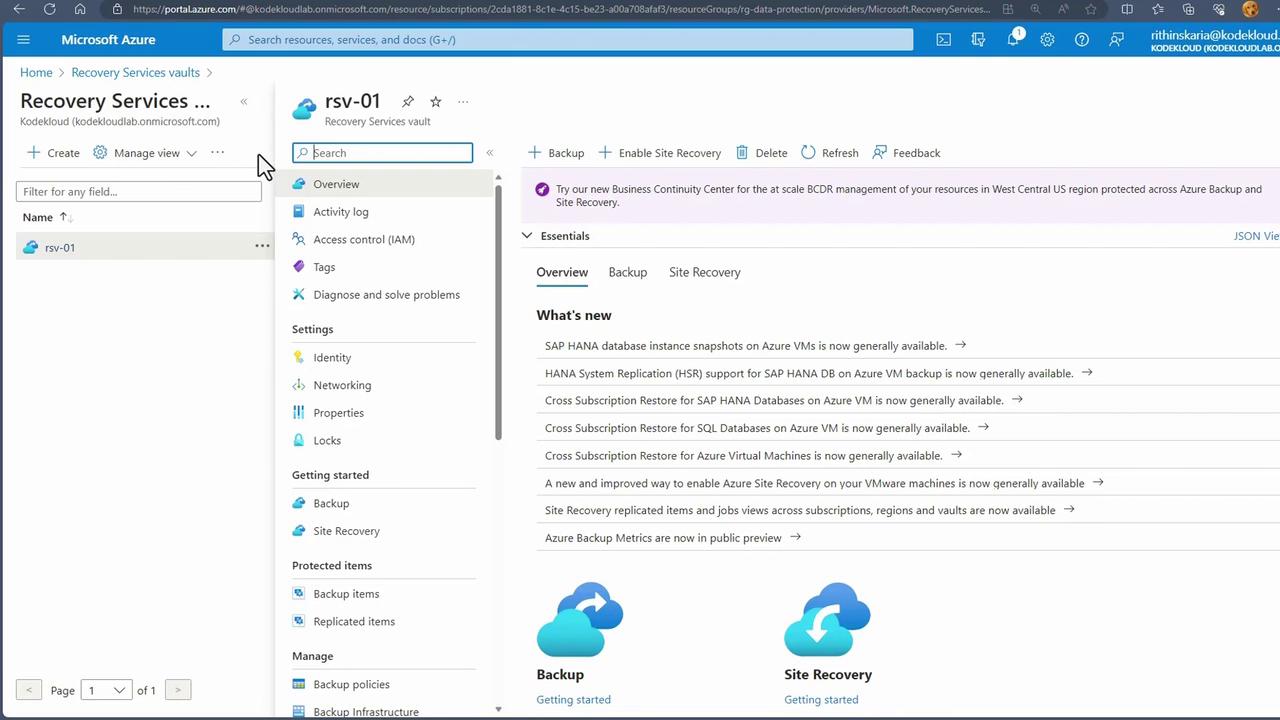Open Diagnose and solve problems
Viewport: 1280px width, 720px height.
(x=384, y=295)
